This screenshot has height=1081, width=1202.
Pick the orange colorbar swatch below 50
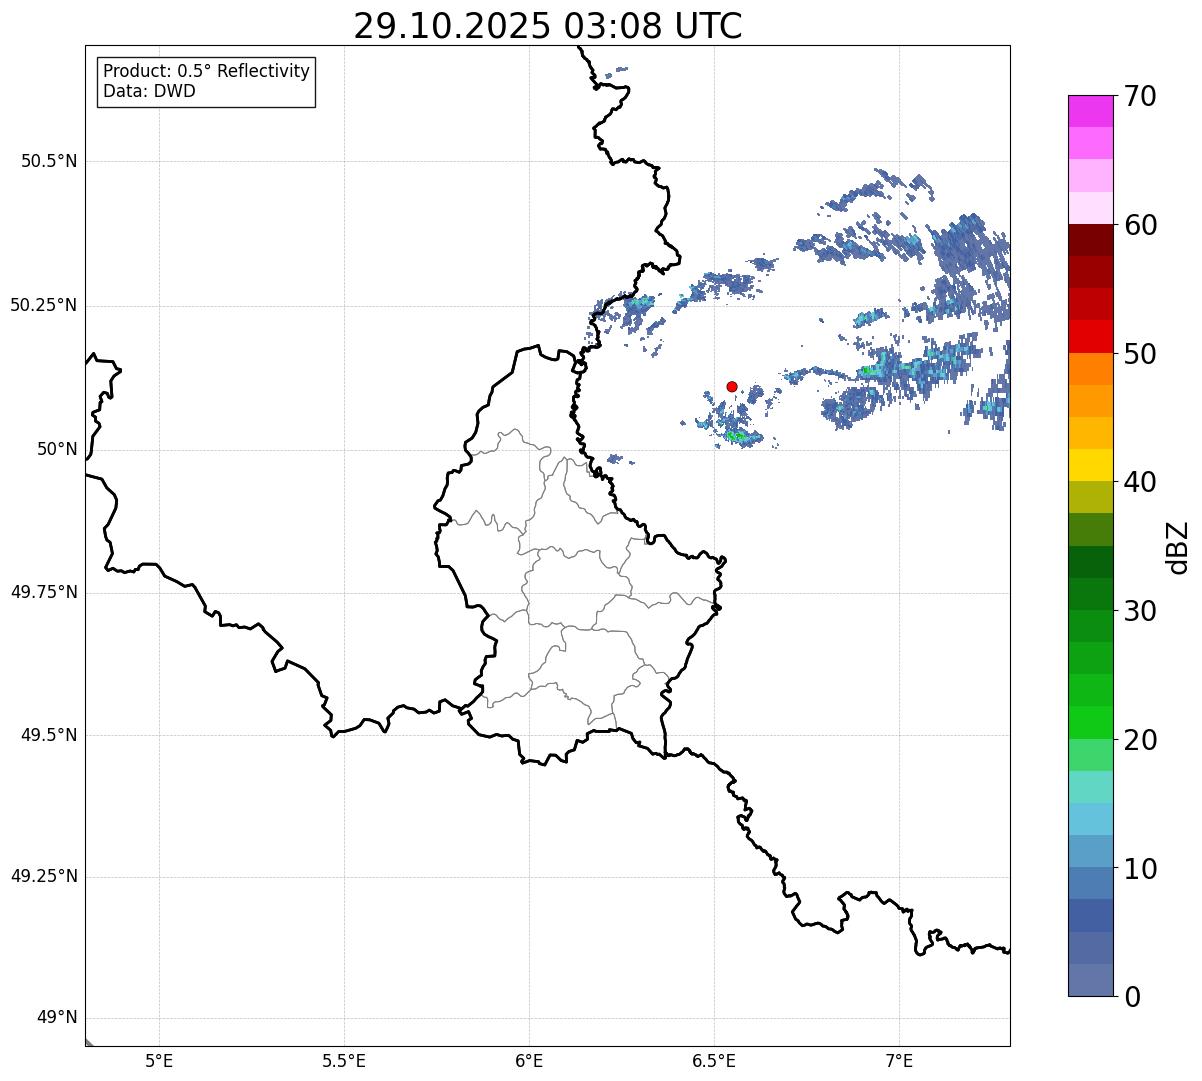(x=1090, y=369)
